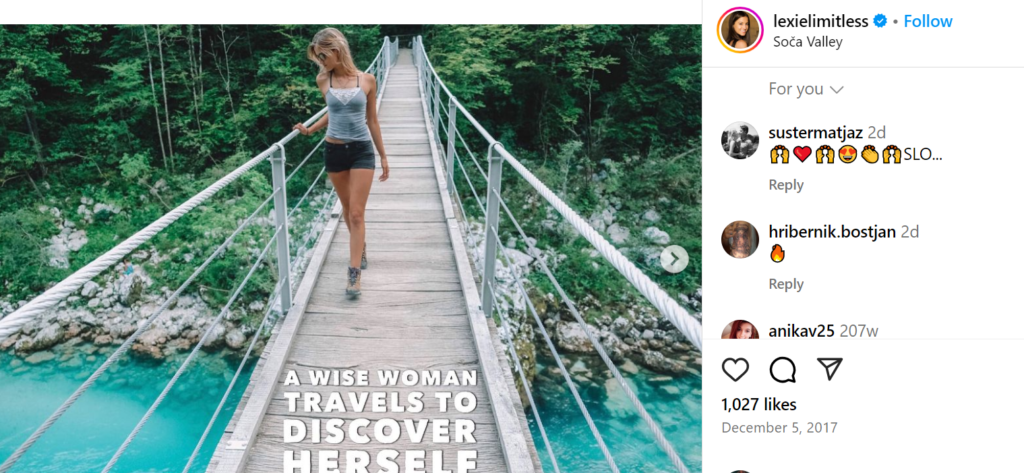Share post with paper plane icon
Image resolution: width=1024 pixels, height=473 pixels.
(x=829, y=370)
